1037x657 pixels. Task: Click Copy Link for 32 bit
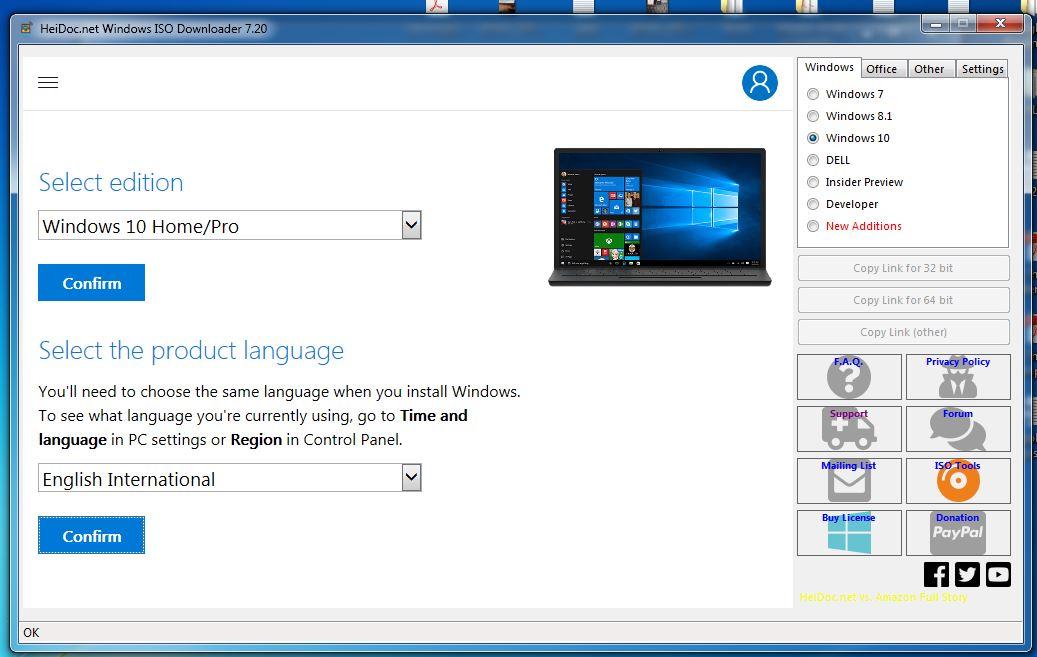coord(903,268)
